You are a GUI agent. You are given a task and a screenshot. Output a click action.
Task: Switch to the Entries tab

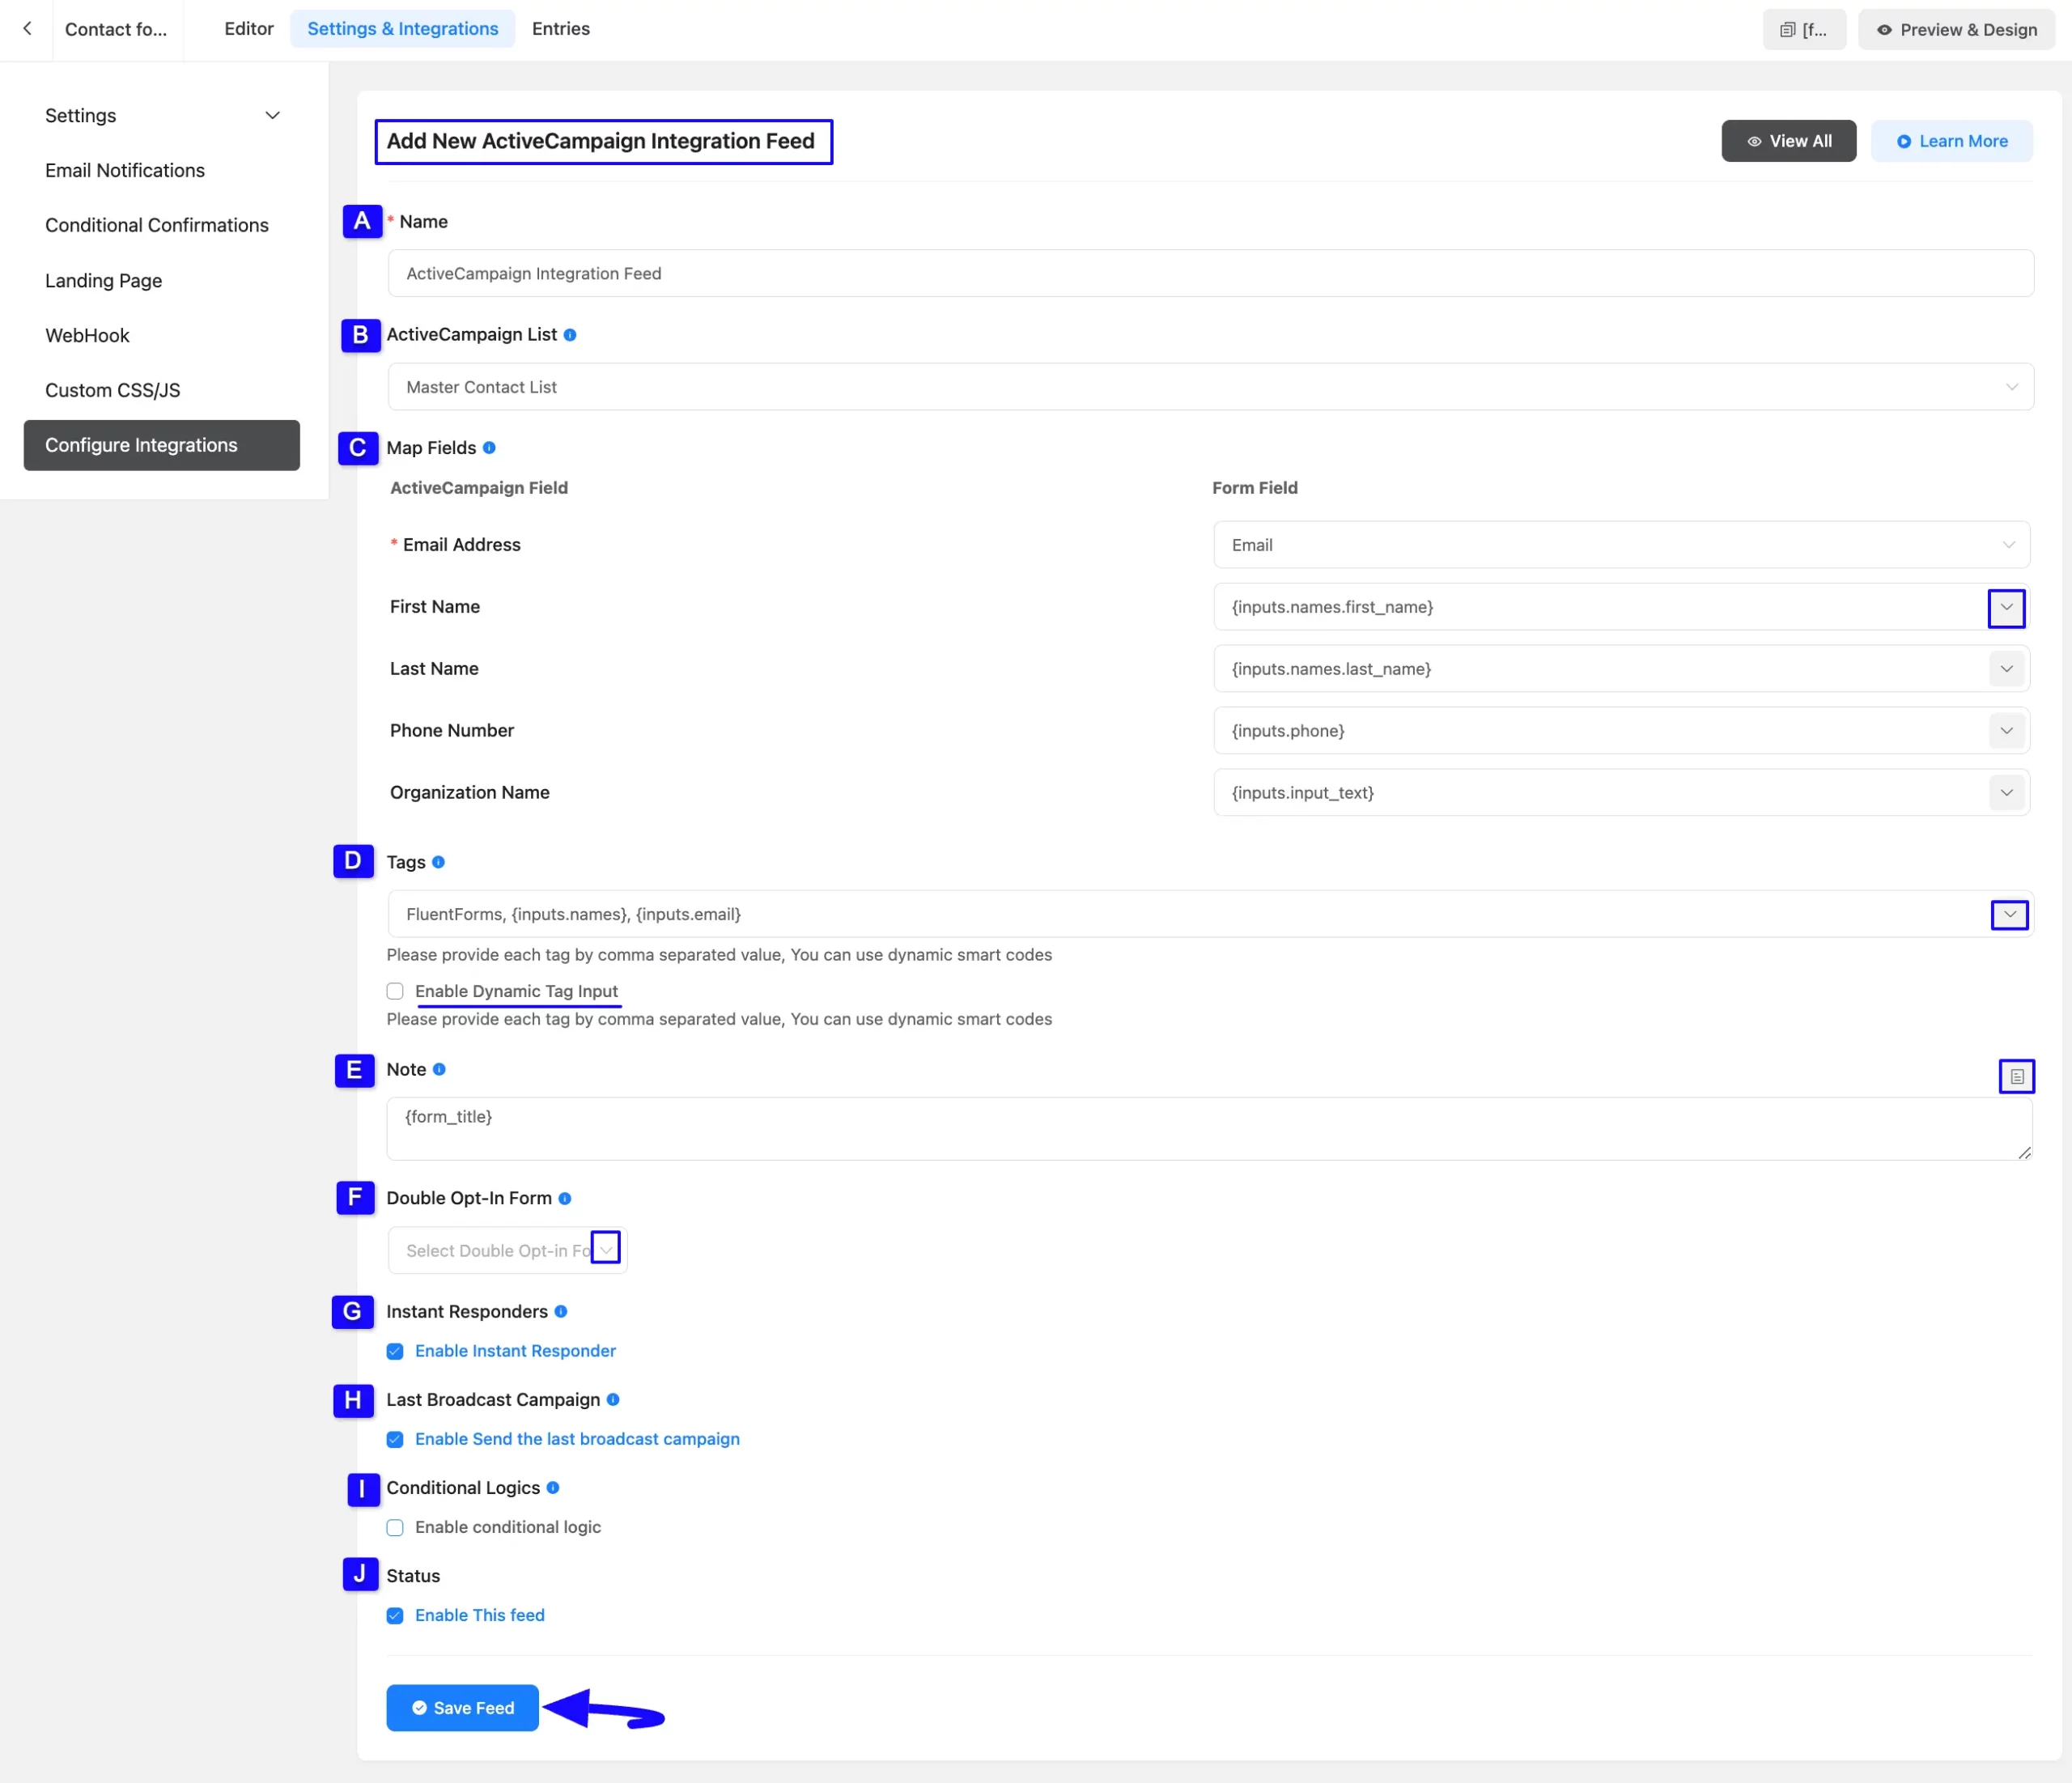561,29
